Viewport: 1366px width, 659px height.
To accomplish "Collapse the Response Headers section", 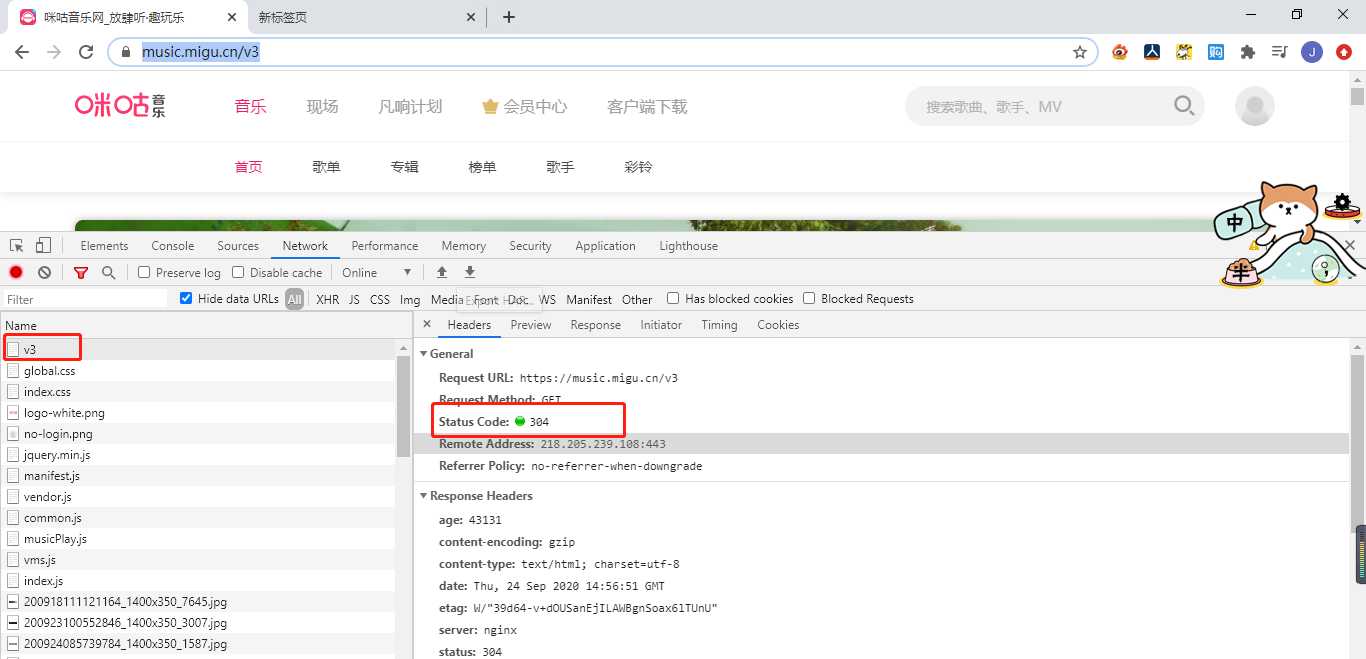I will click(x=423, y=496).
